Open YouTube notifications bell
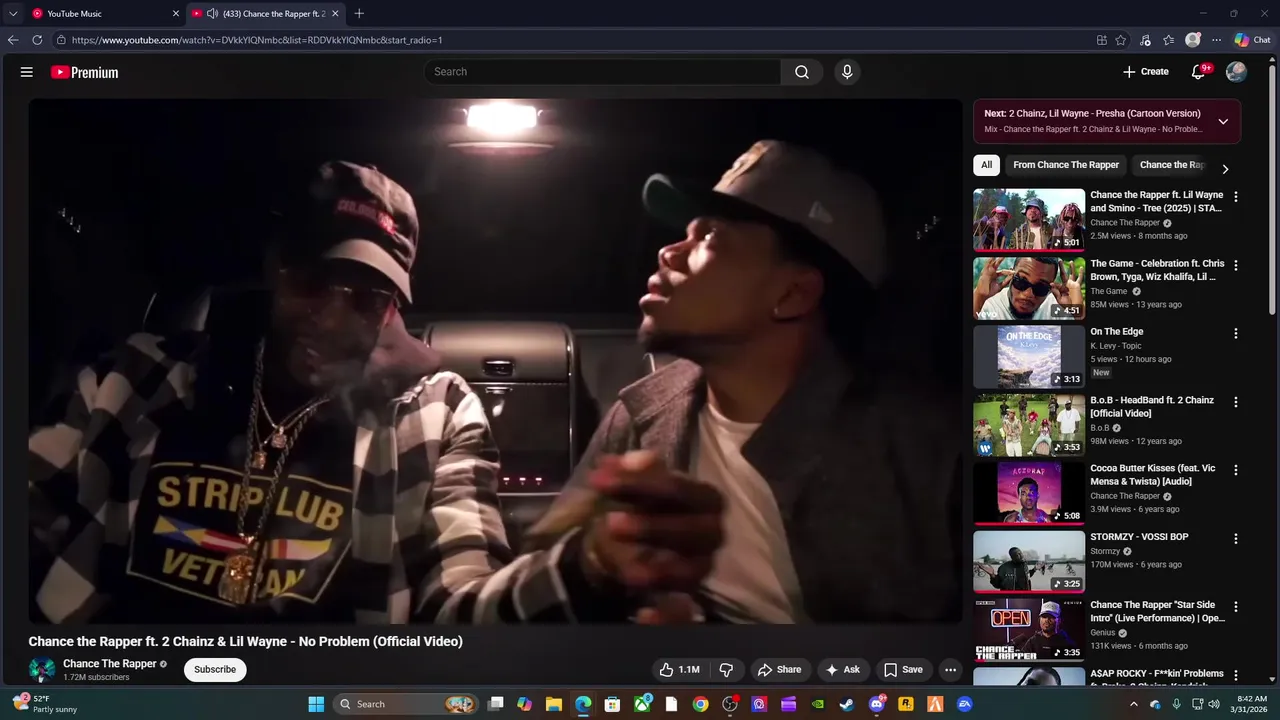 tap(1198, 72)
